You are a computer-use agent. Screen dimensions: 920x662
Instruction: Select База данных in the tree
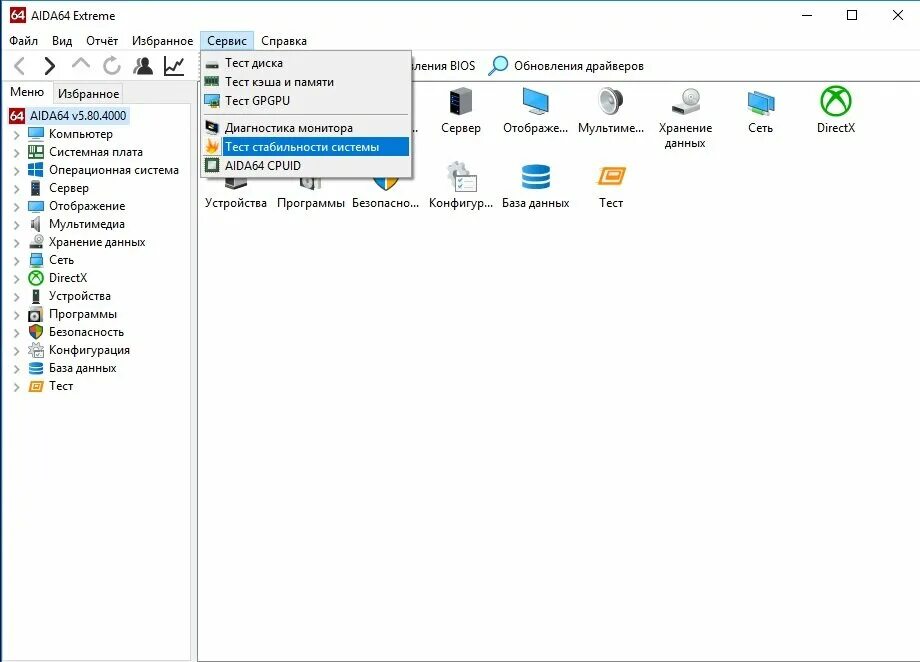coord(83,368)
